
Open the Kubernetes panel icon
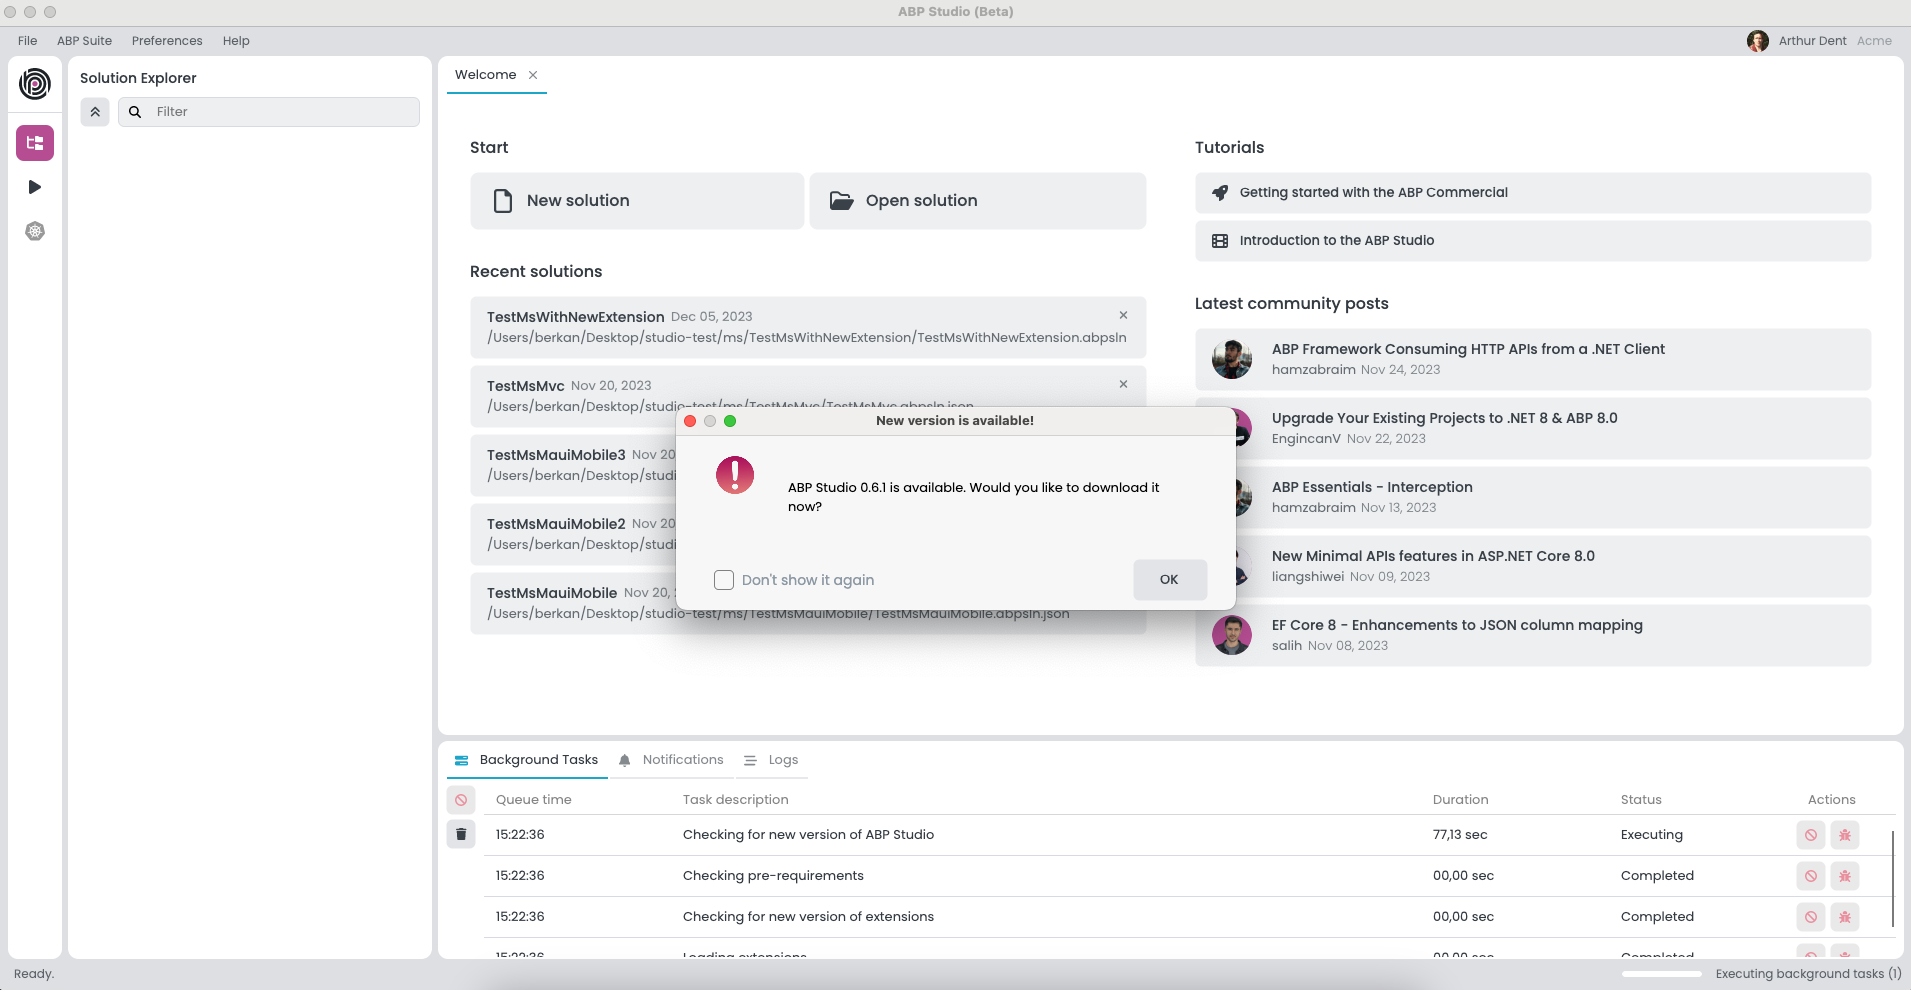[x=34, y=231]
